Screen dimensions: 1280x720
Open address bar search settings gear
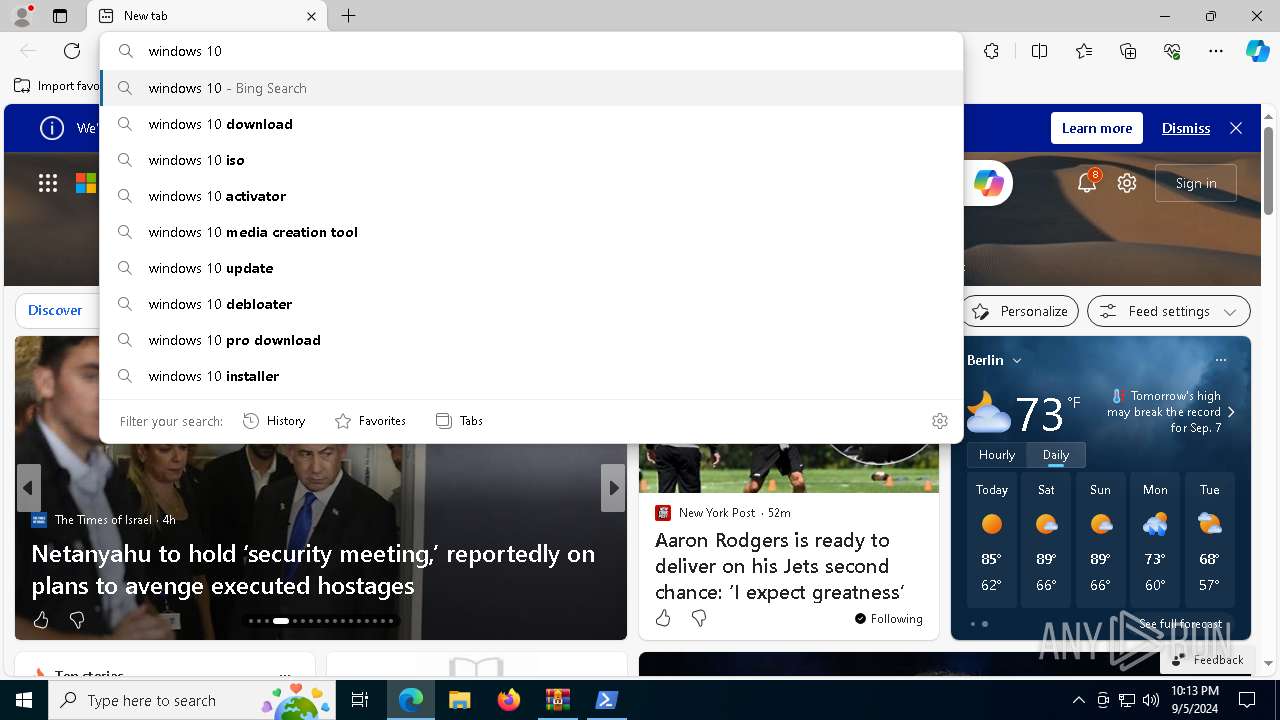click(939, 421)
